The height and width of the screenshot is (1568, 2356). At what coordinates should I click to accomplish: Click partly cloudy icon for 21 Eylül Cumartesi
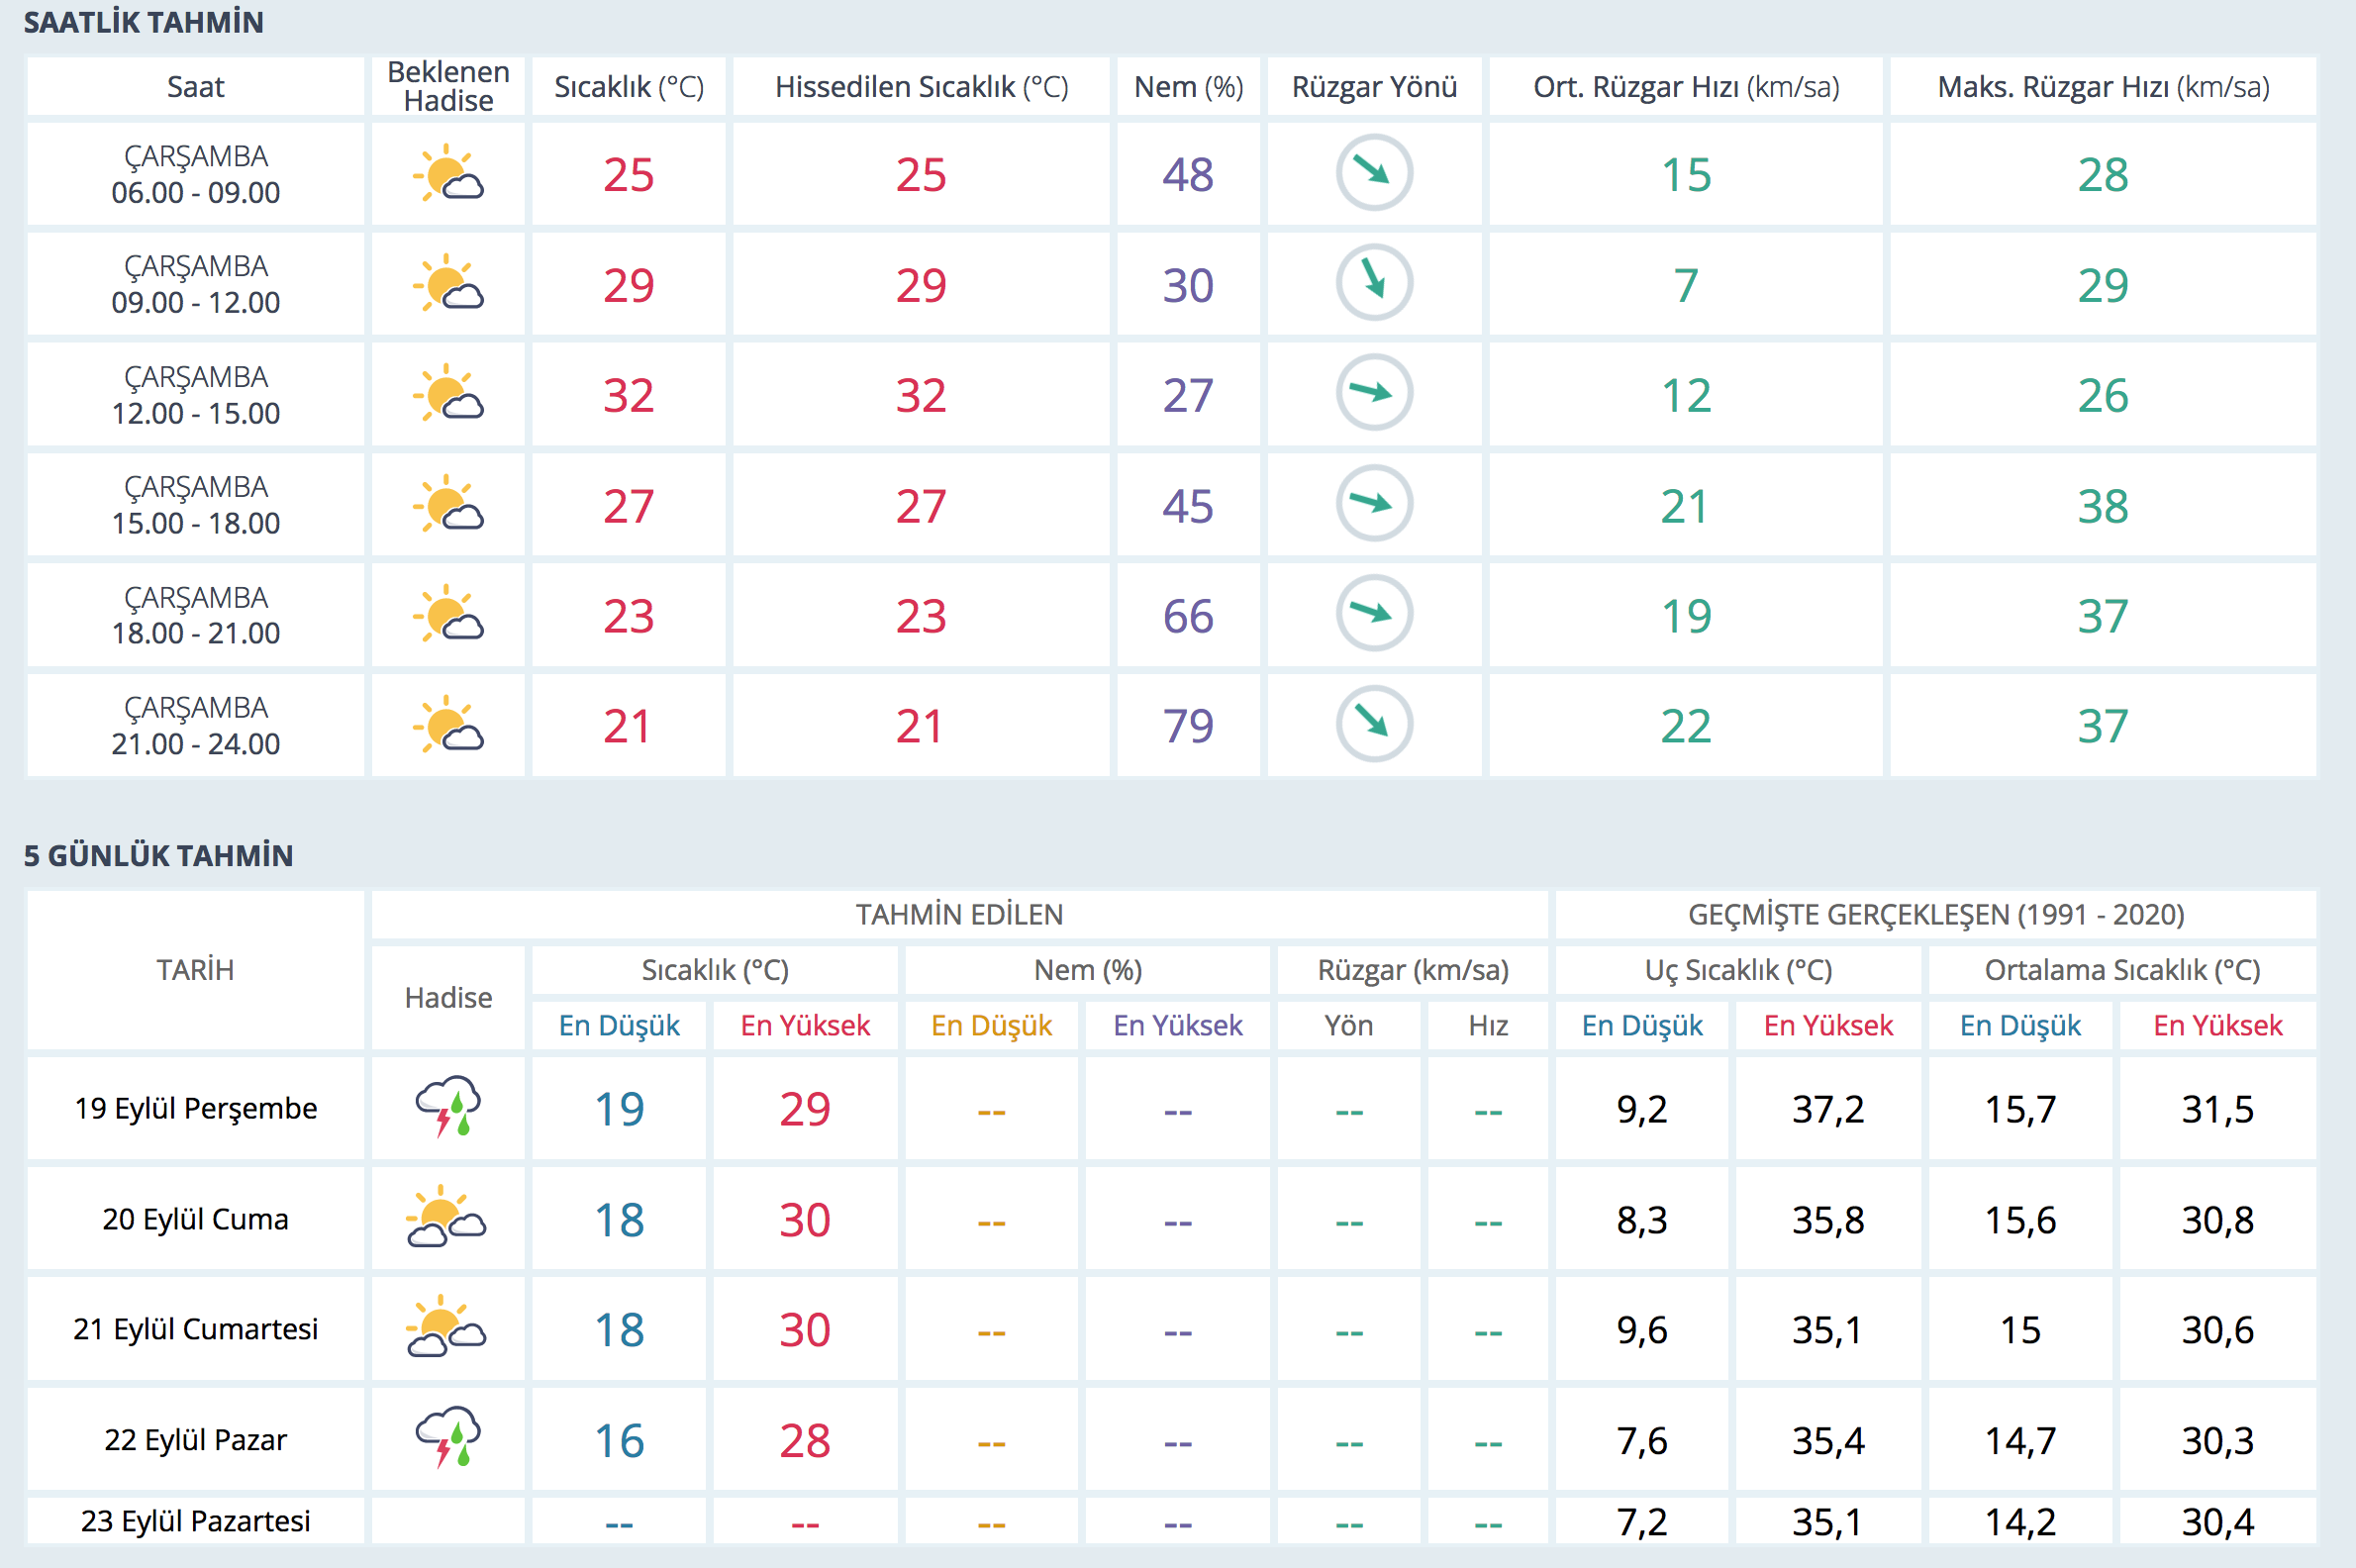tap(446, 1328)
